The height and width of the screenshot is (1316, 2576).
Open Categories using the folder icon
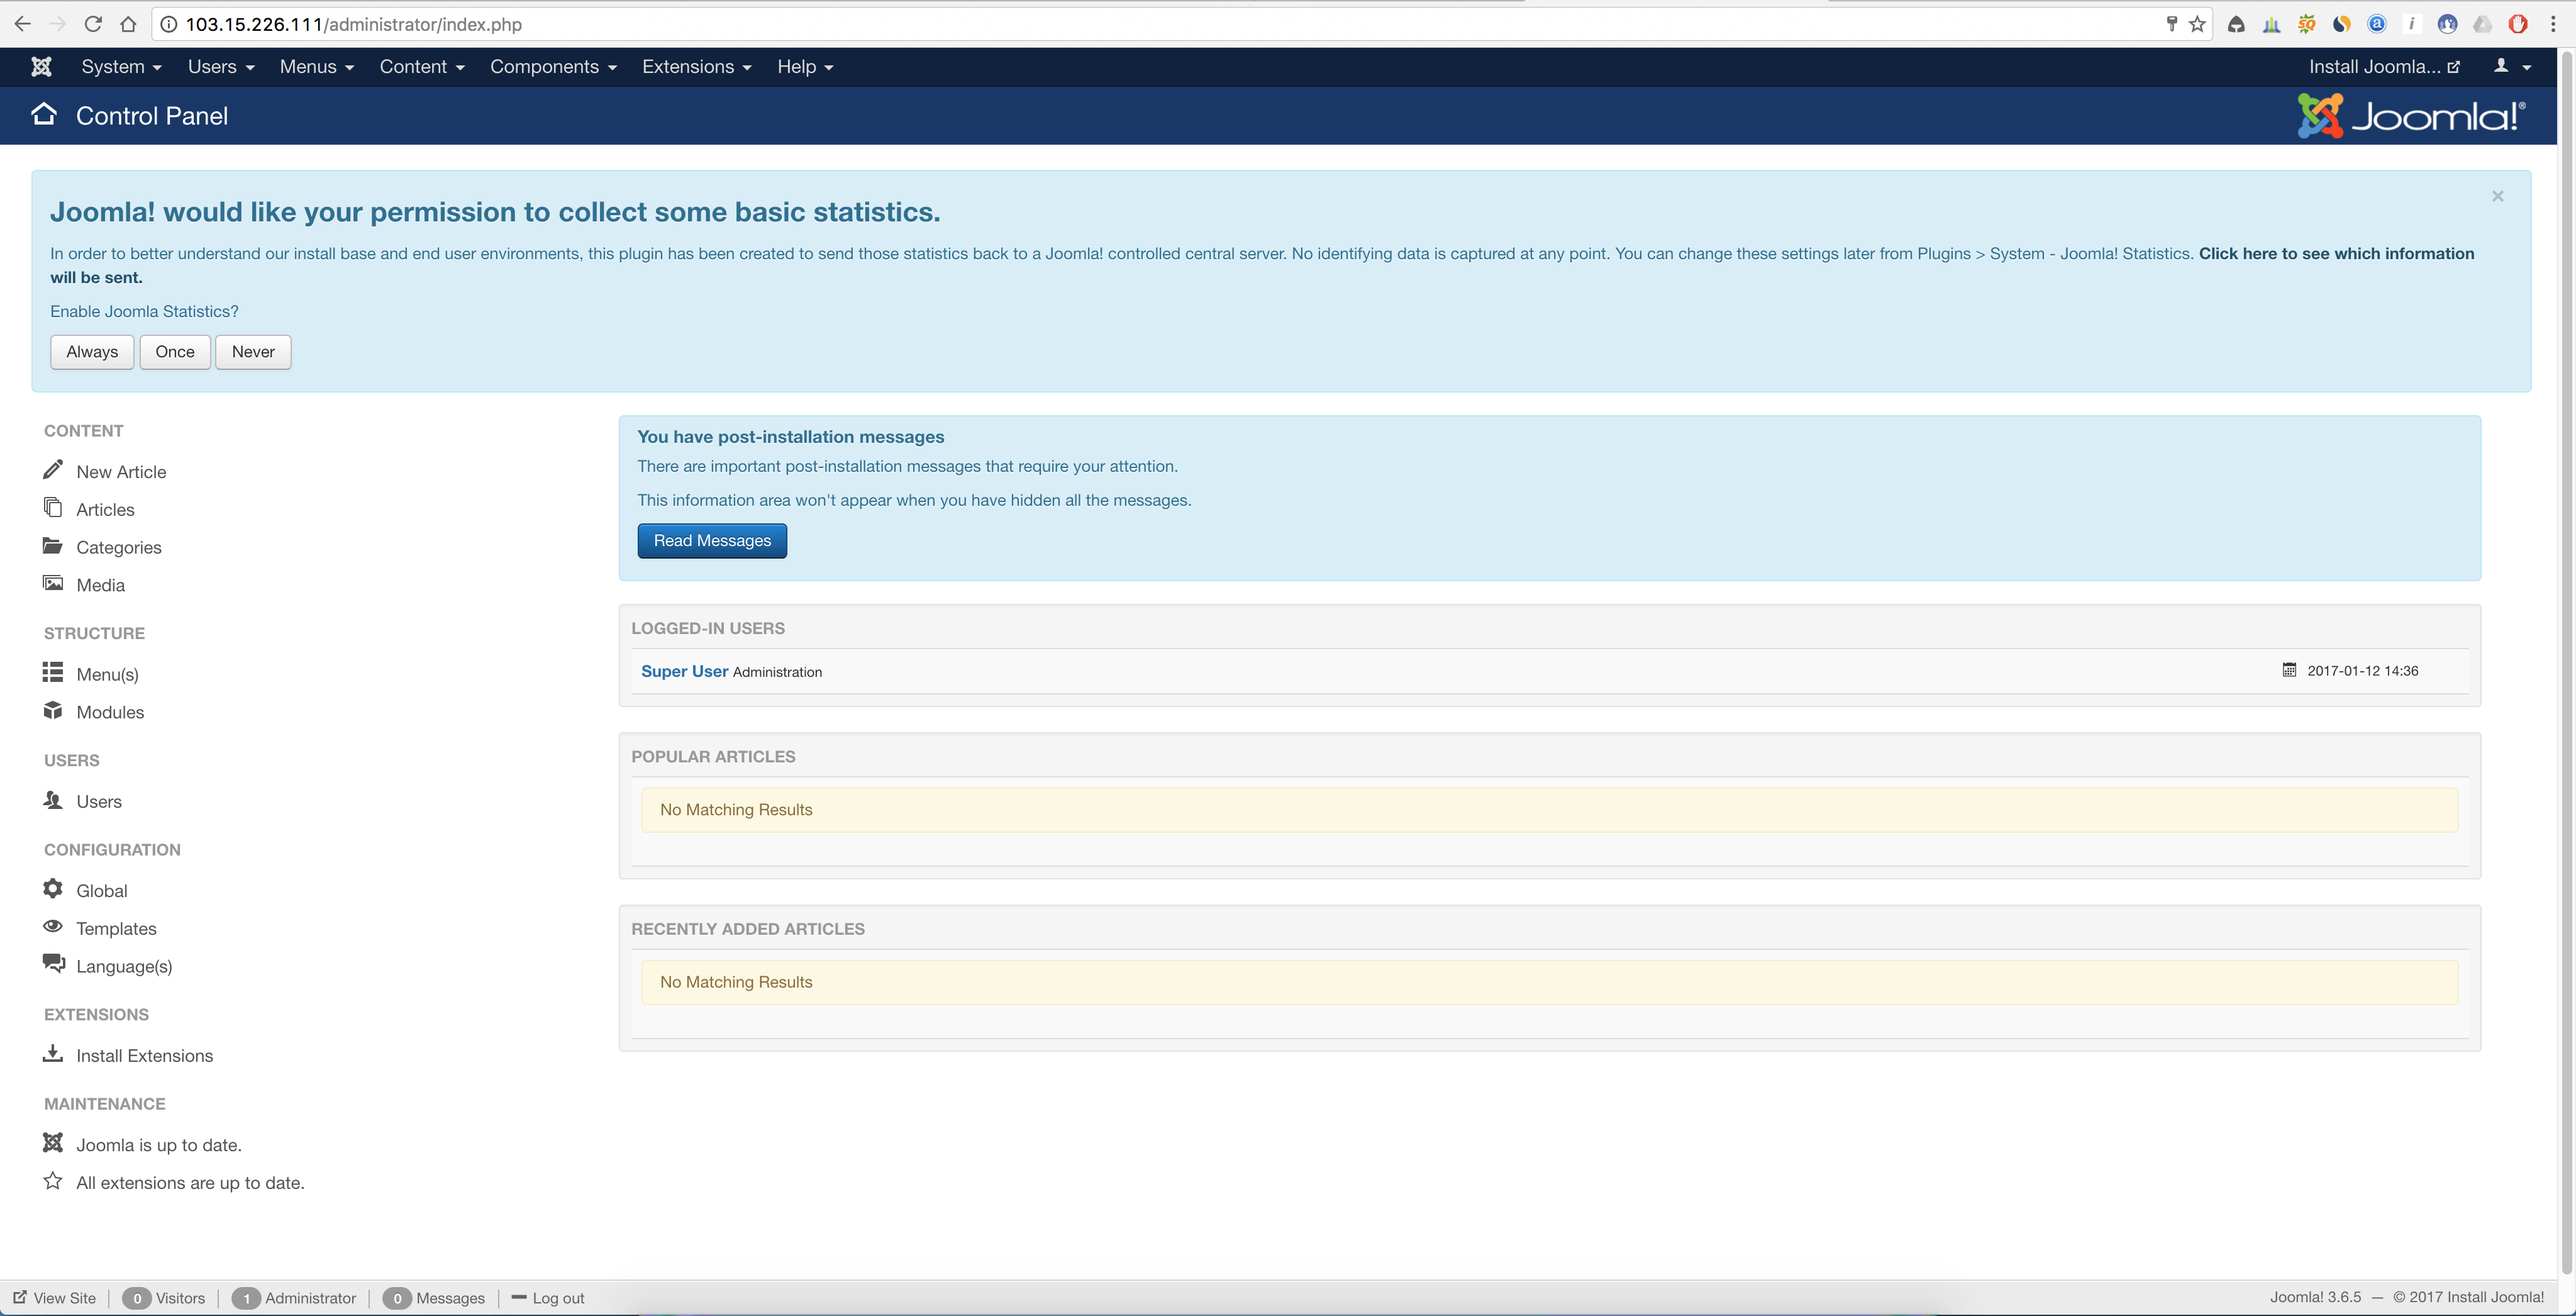point(53,545)
